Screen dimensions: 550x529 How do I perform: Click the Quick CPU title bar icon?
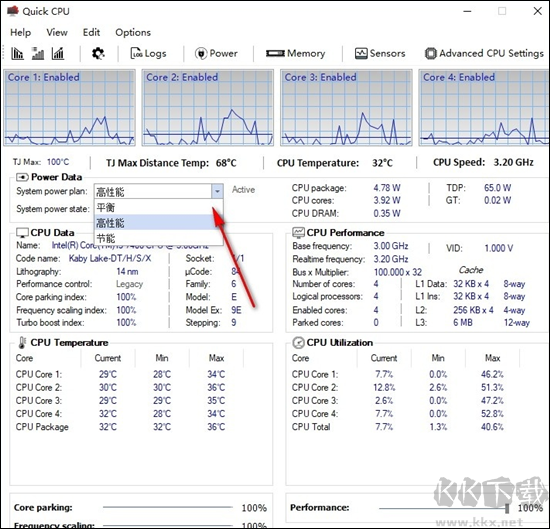click(x=12, y=11)
